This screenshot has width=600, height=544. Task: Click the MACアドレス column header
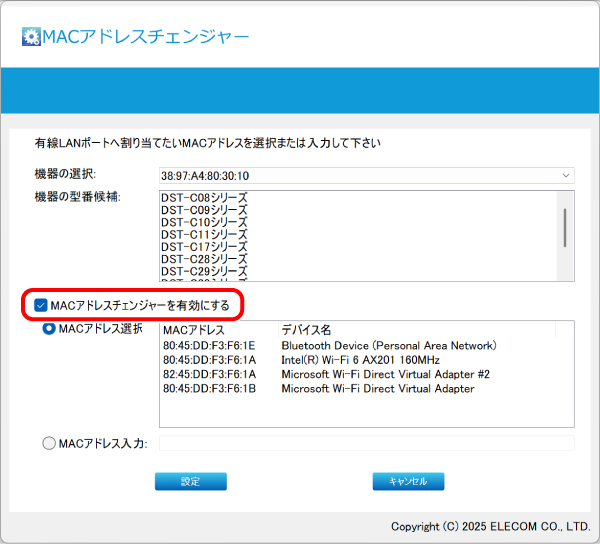(x=219, y=330)
